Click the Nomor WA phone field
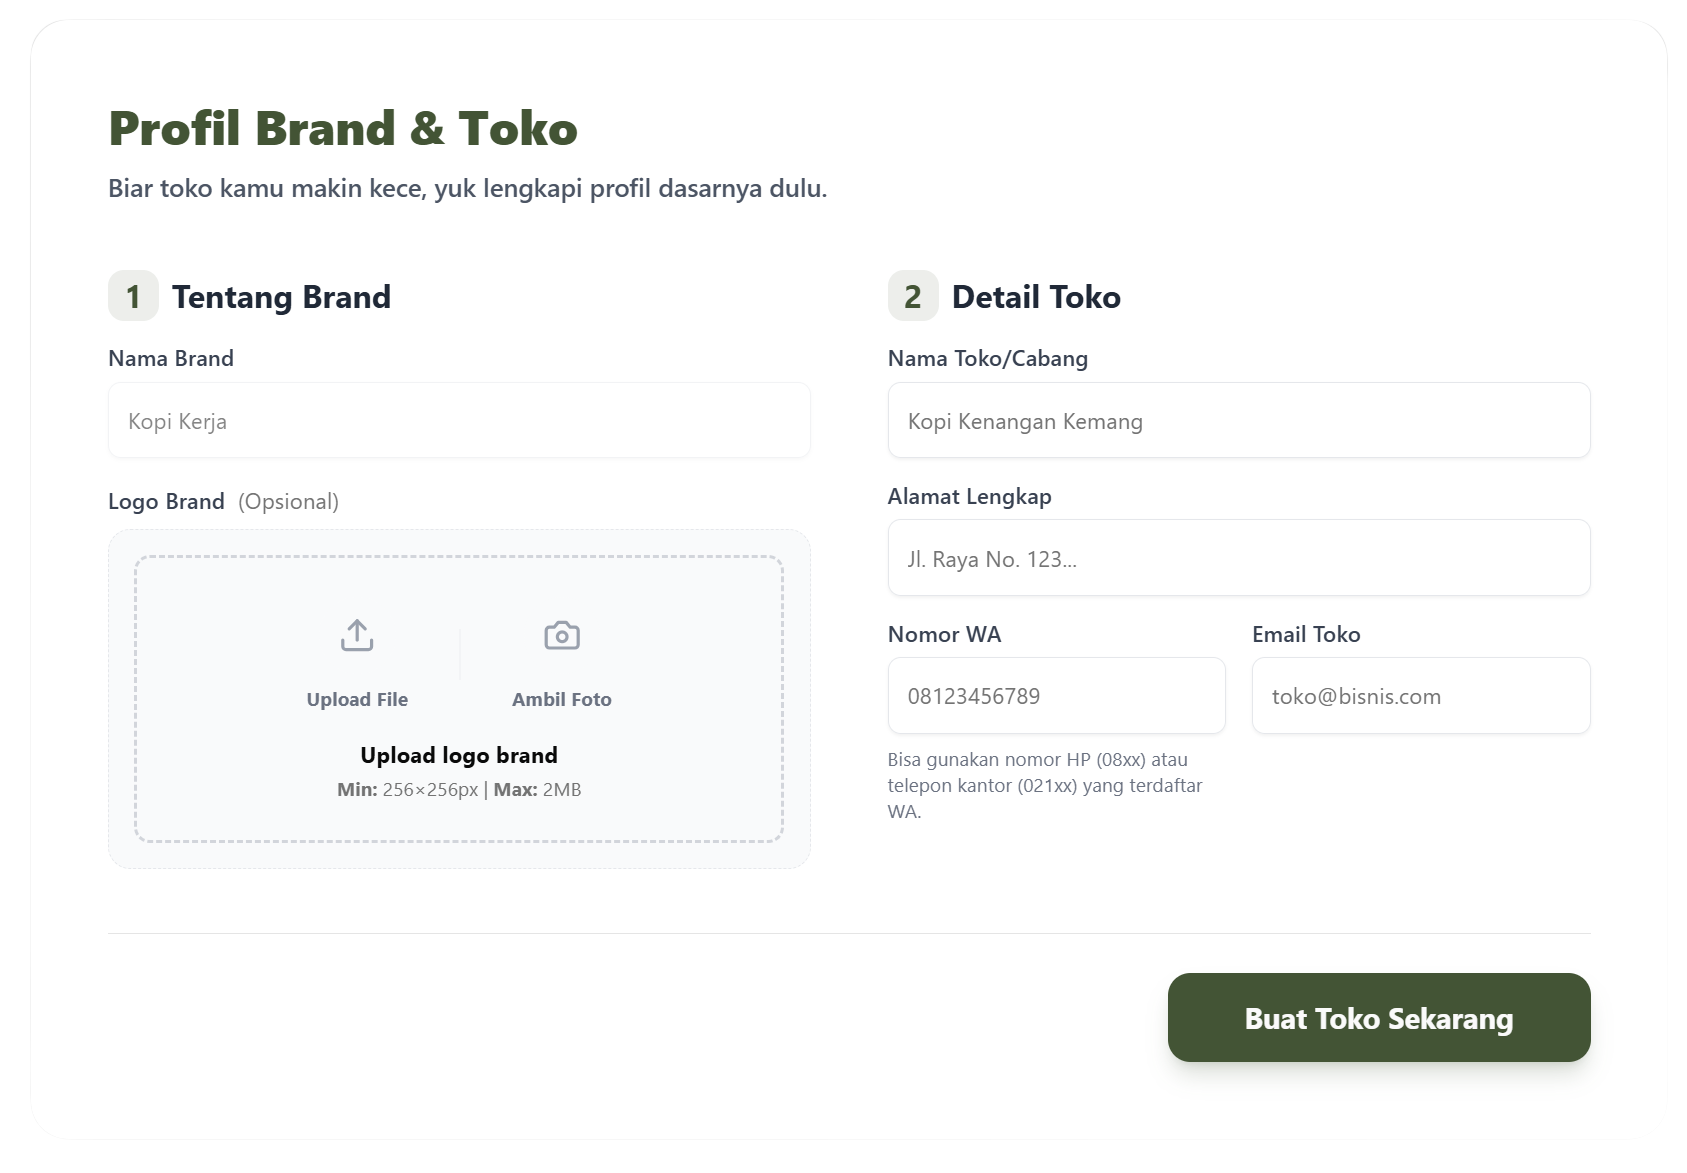The image size is (1687, 1173). 1056,696
